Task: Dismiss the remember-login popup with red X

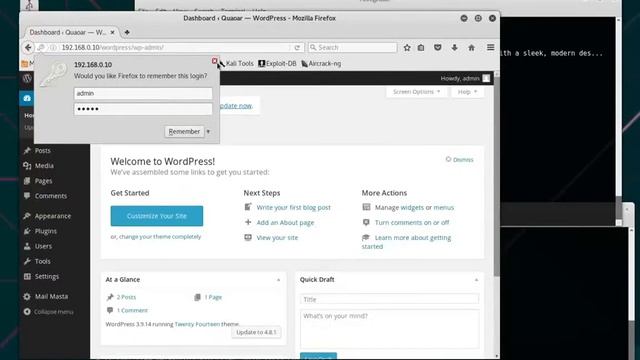Action: [x=215, y=61]
